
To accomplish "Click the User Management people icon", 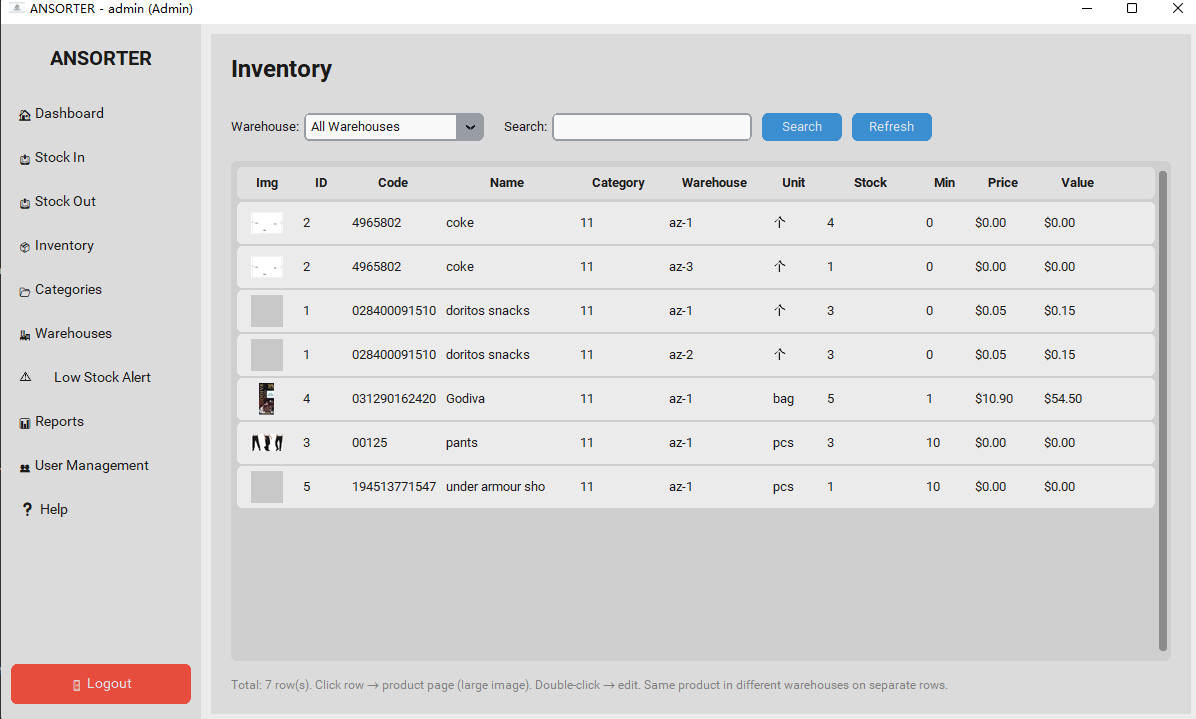I will [x=24, y=467].
